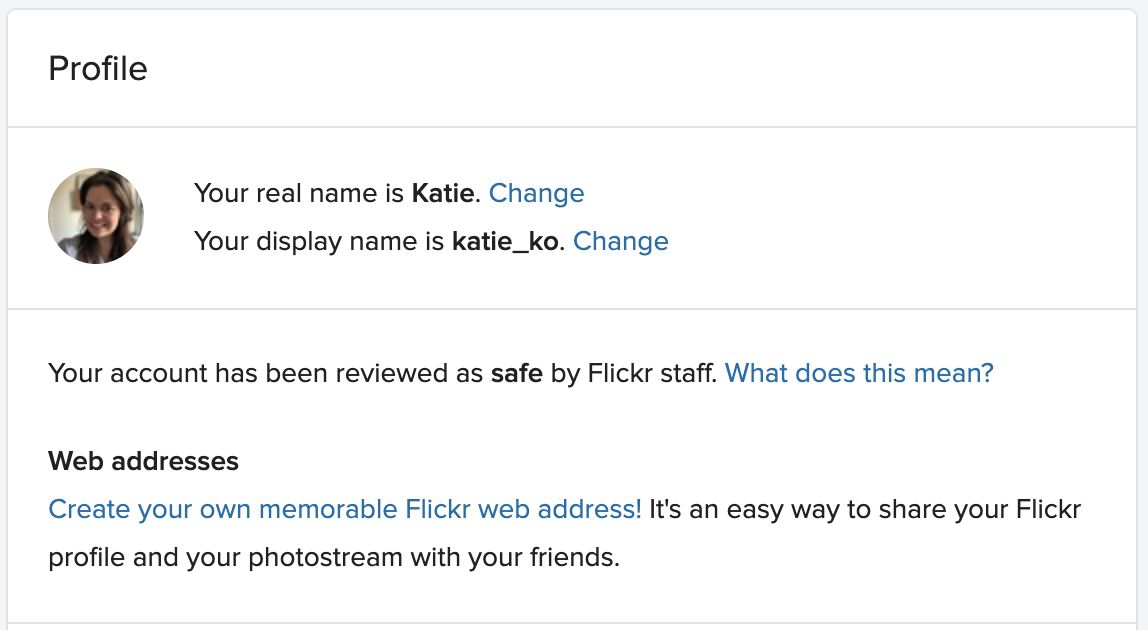Change the display name katie_ko
1148x630 pixels.
coord(621,242)
